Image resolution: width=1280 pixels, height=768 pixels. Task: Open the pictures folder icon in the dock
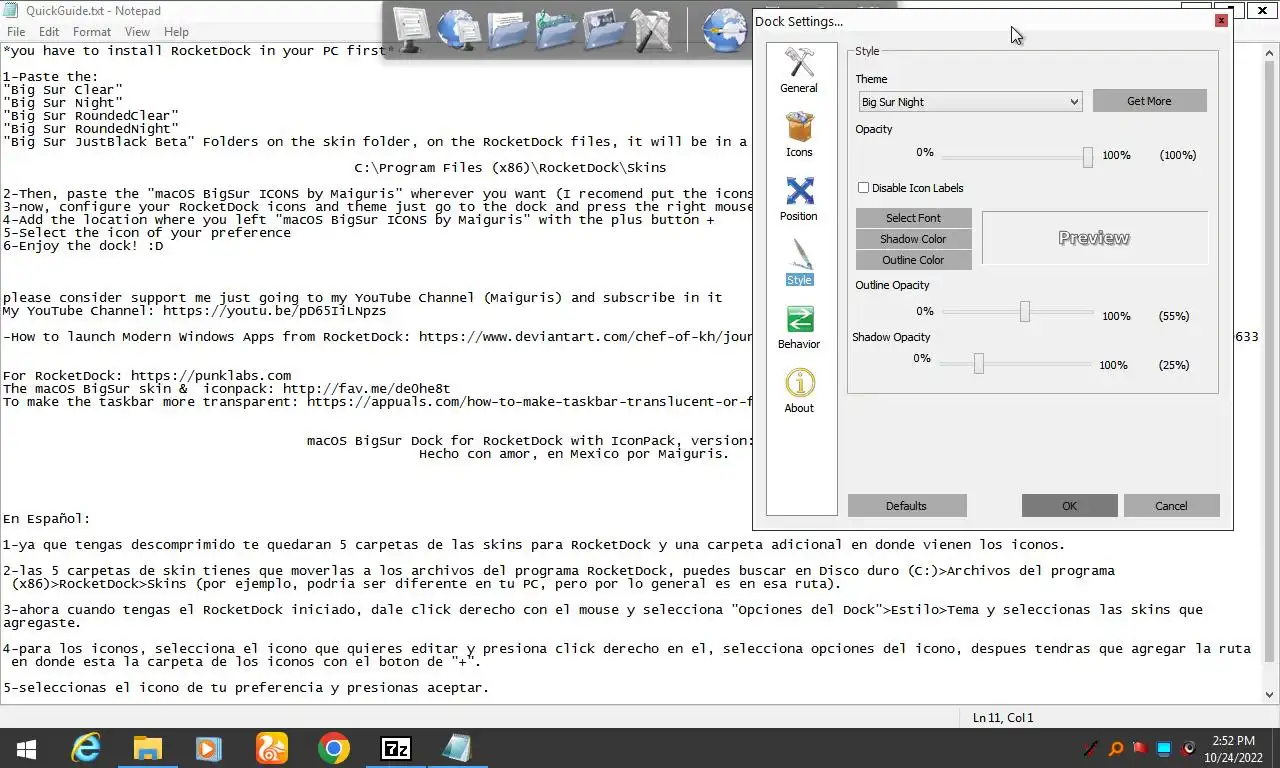pos(604,29)
